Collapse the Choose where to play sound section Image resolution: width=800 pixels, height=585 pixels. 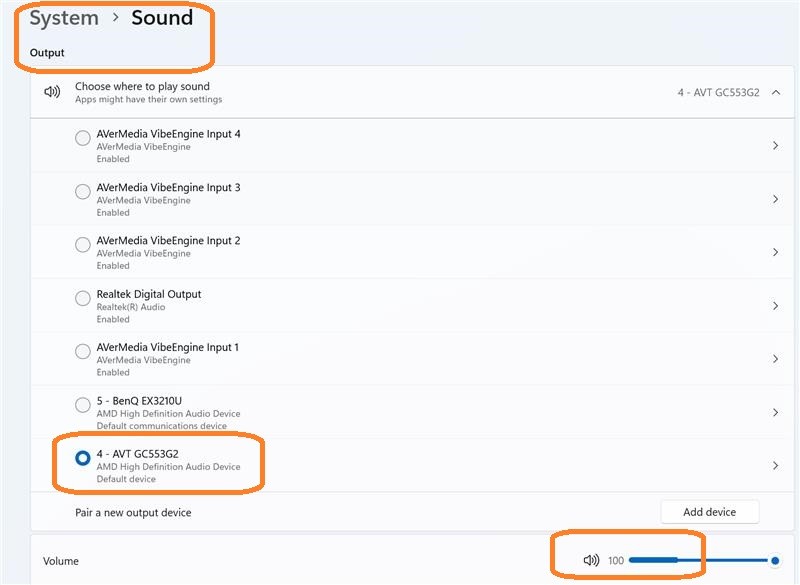tap(776, 92)
